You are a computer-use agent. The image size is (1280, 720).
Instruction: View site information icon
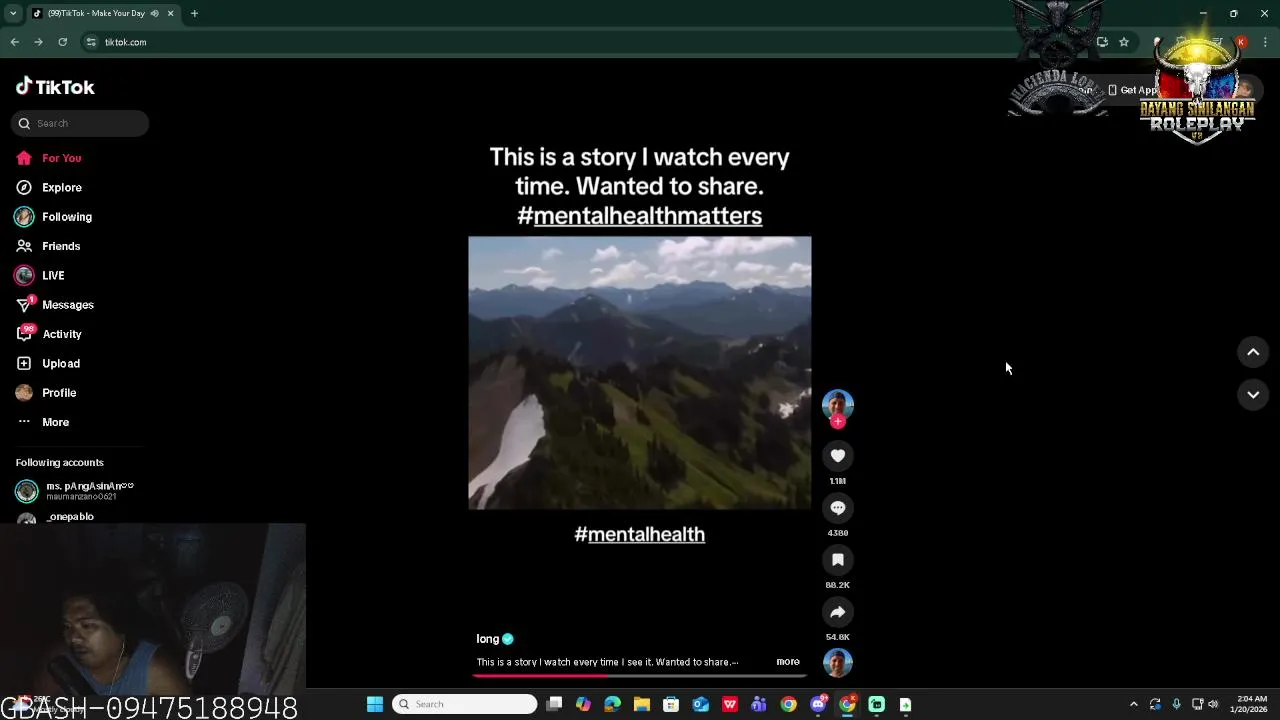[x=91, y=42]
